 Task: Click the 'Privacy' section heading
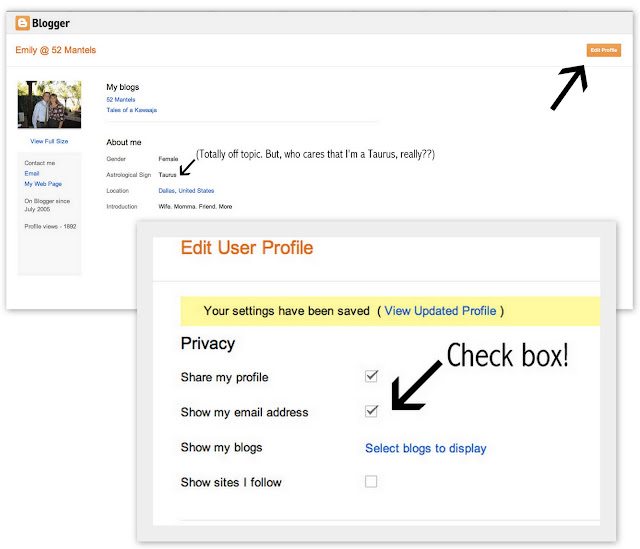click(x=208, y=344)
